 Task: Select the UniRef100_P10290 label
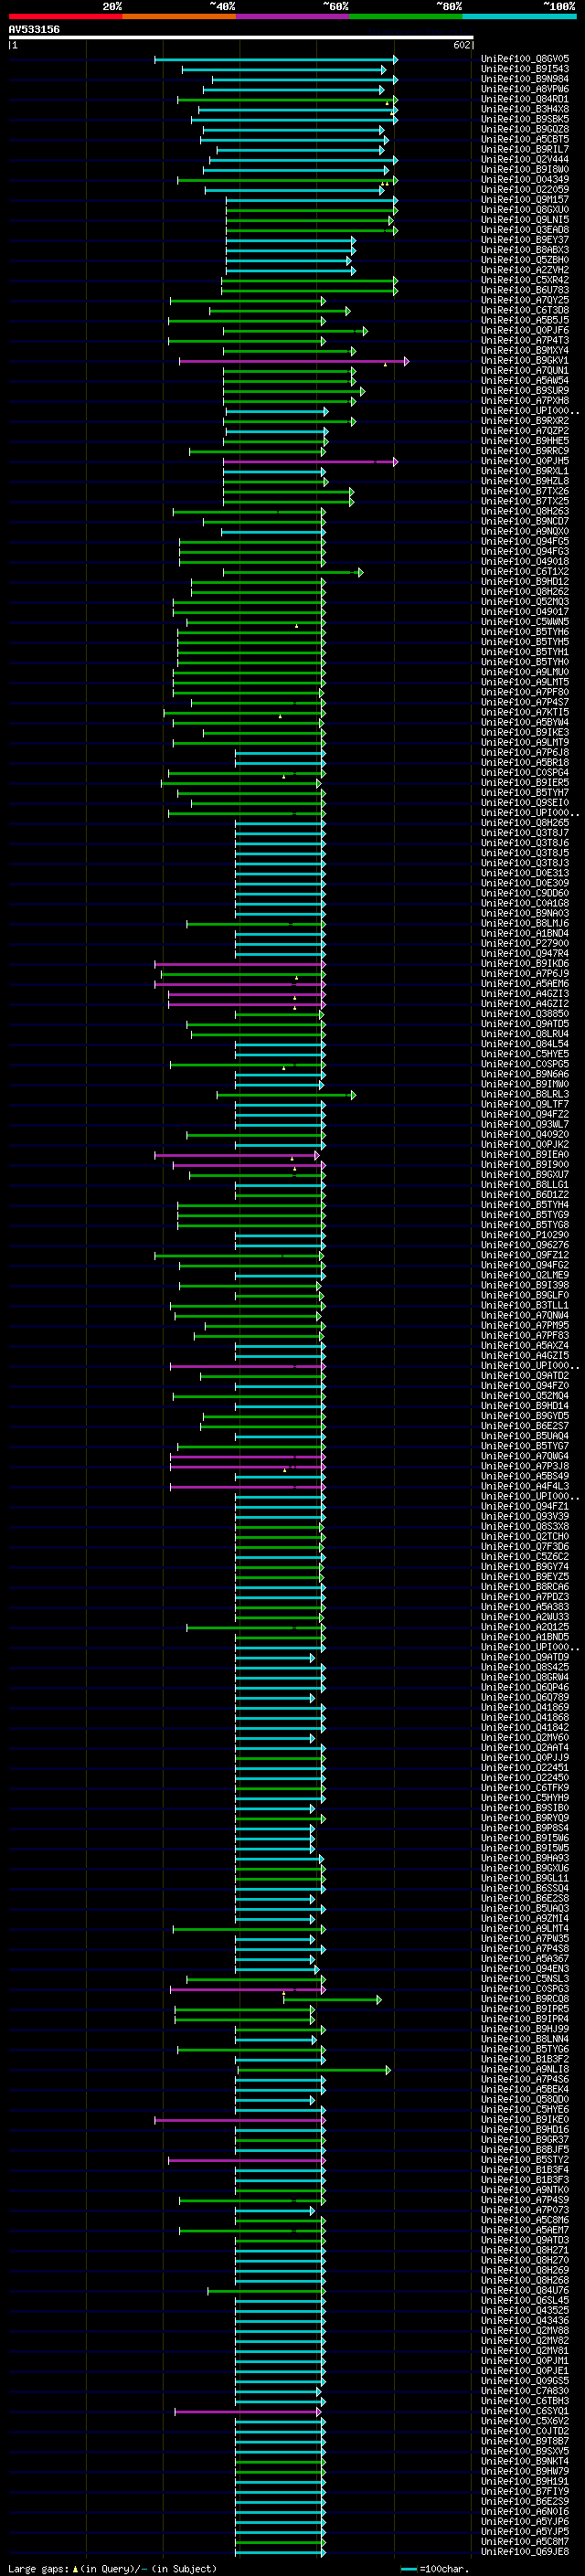coord(525,1235)
